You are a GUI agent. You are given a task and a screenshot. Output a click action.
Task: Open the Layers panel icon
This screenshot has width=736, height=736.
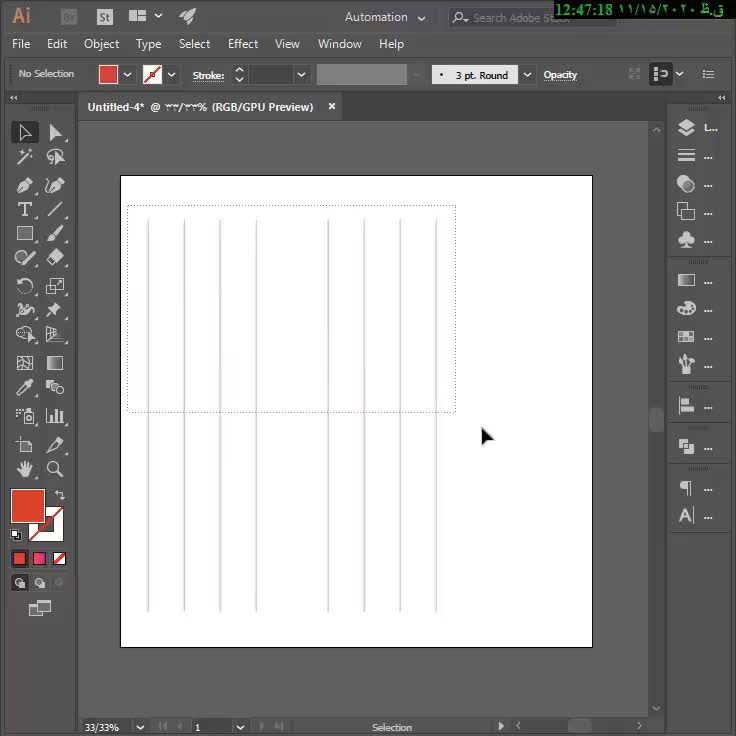686,128
